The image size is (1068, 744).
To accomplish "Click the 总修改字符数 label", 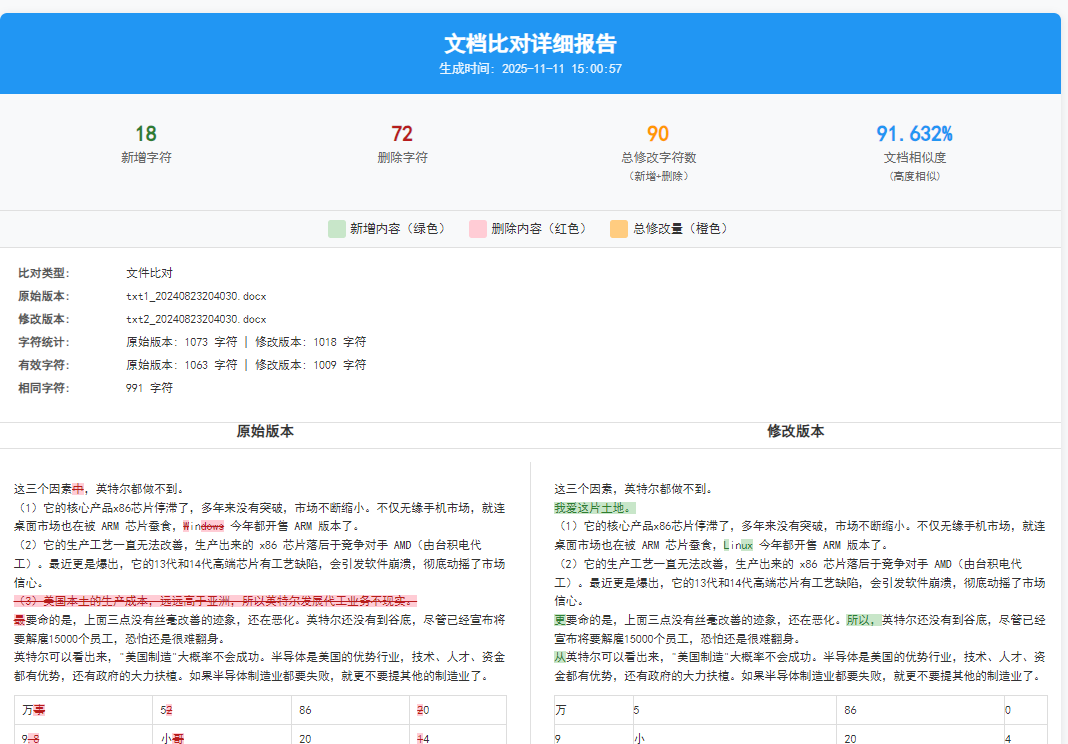I will pyautogui.click(x=658, y=157).
